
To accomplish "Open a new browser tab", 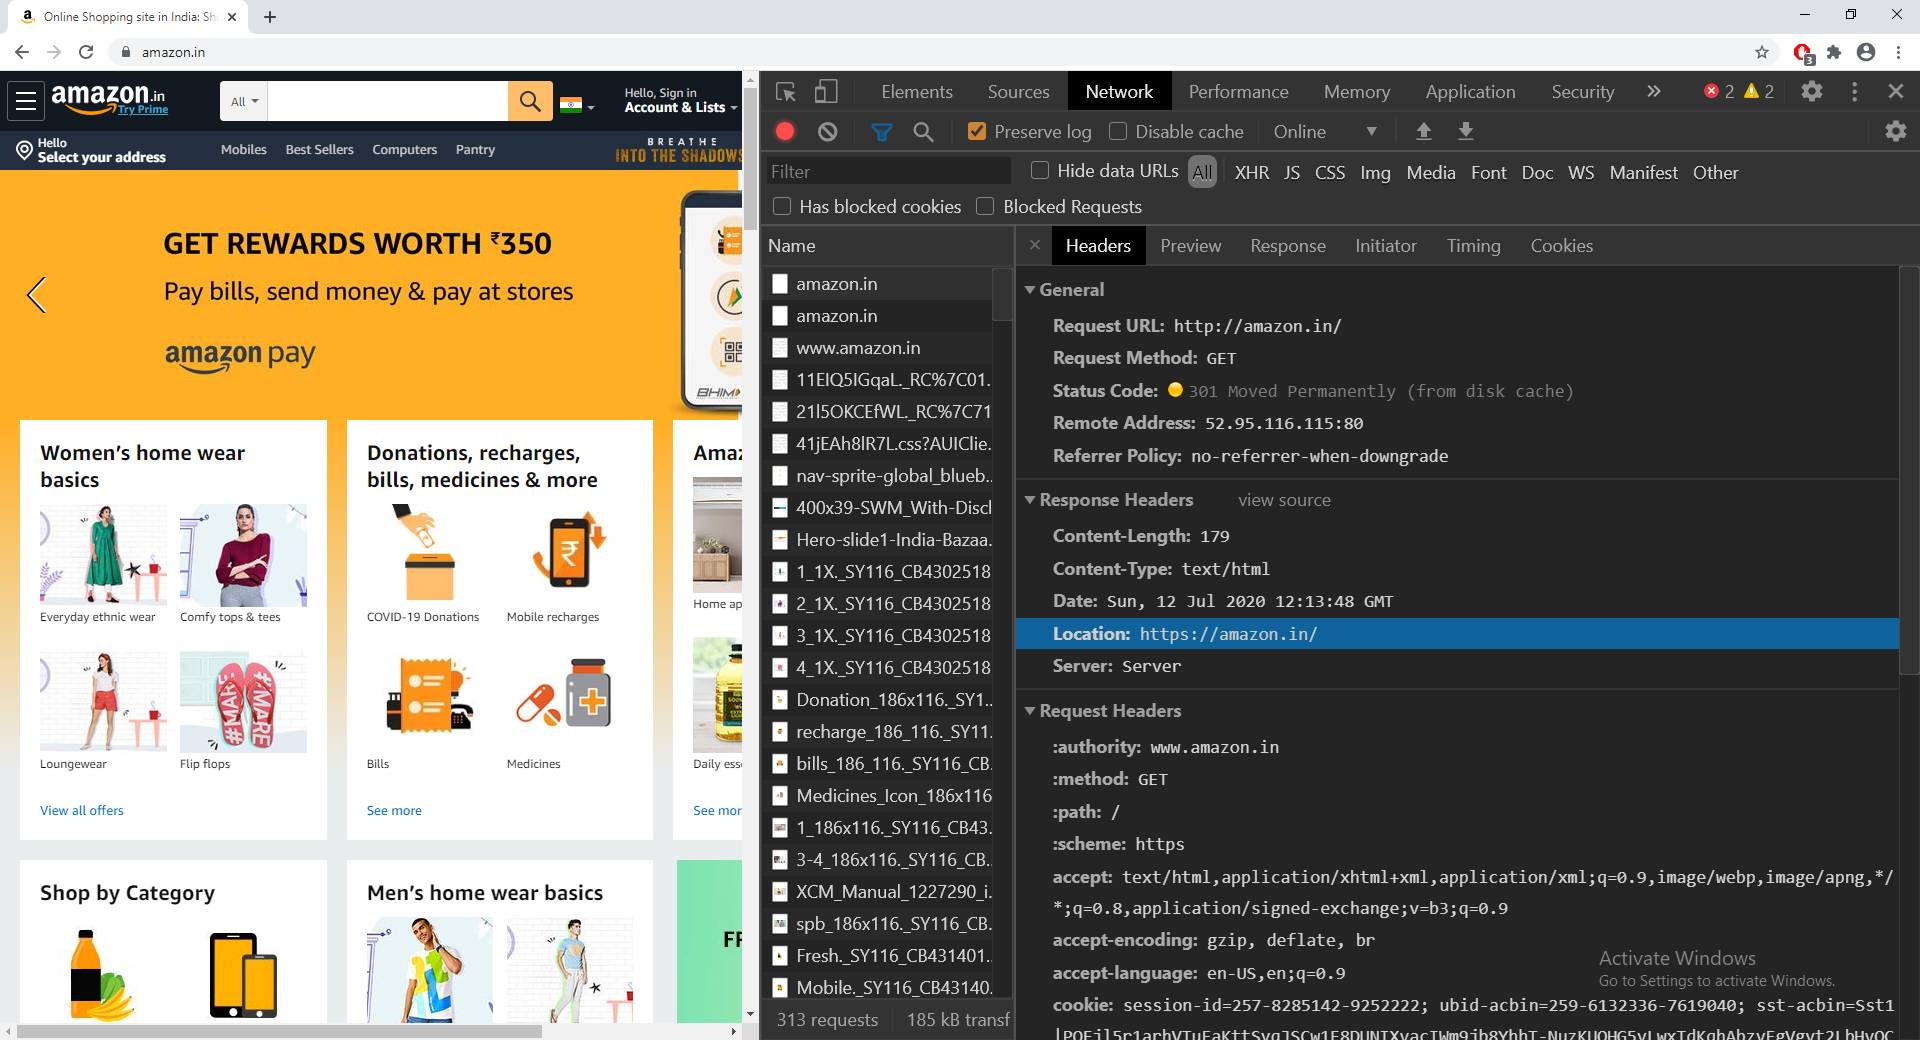I will pyautogui.click(x=270, y=17).
